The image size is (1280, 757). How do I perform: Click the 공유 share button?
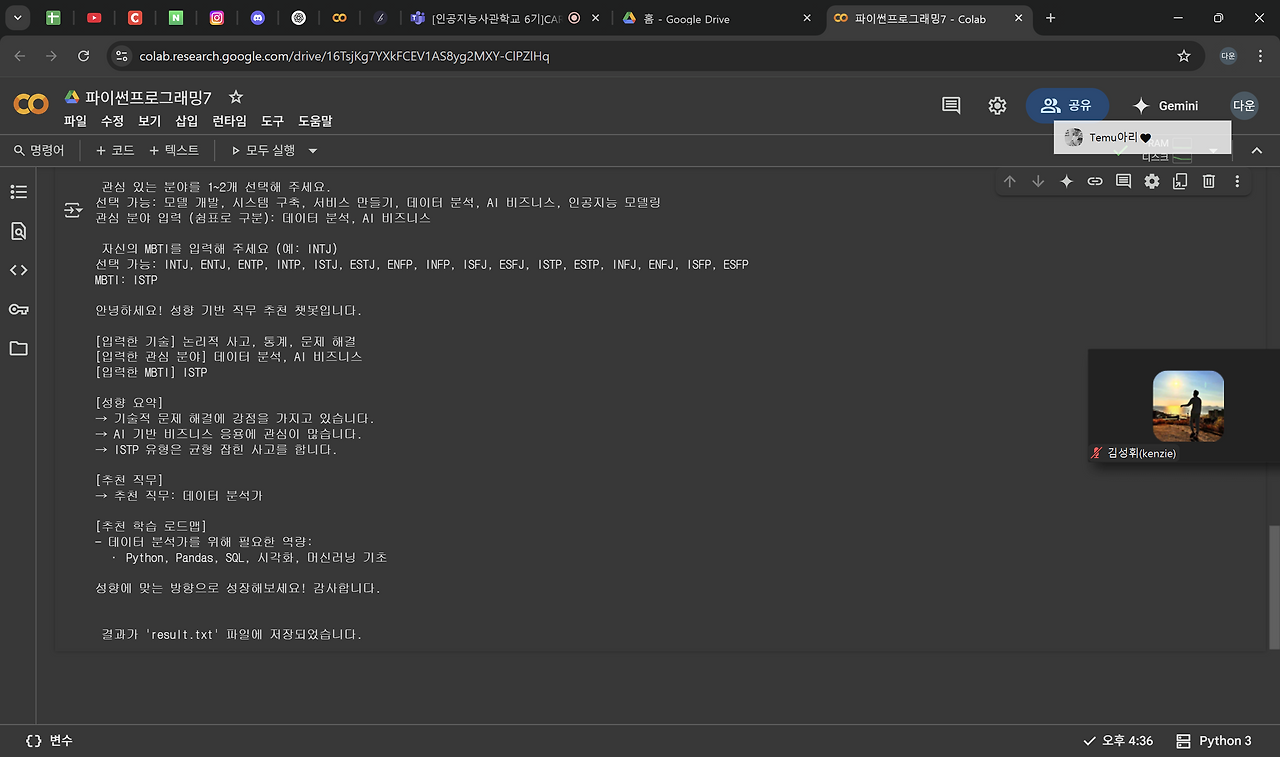[x=1067, y=105]
